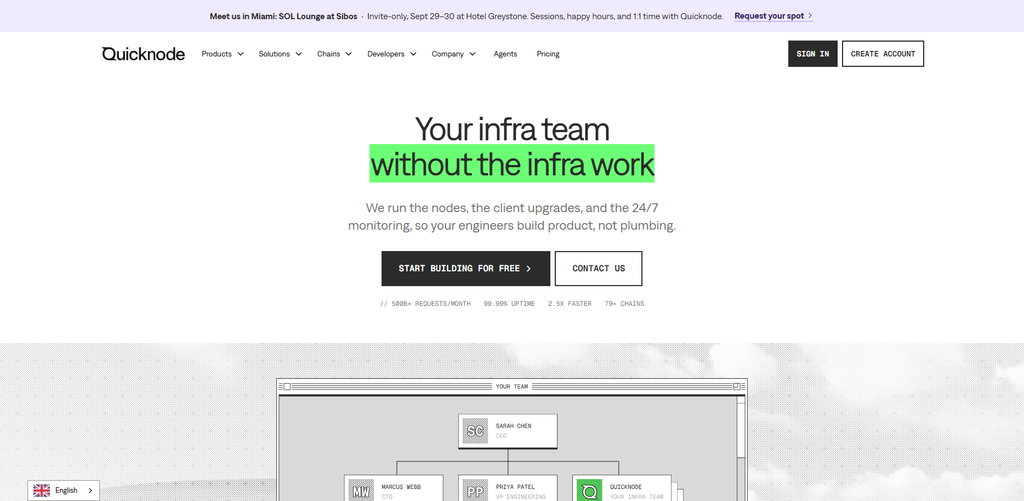Expand the Products chevron arrow
The image size is (1024, 501).
coord(240,54)
